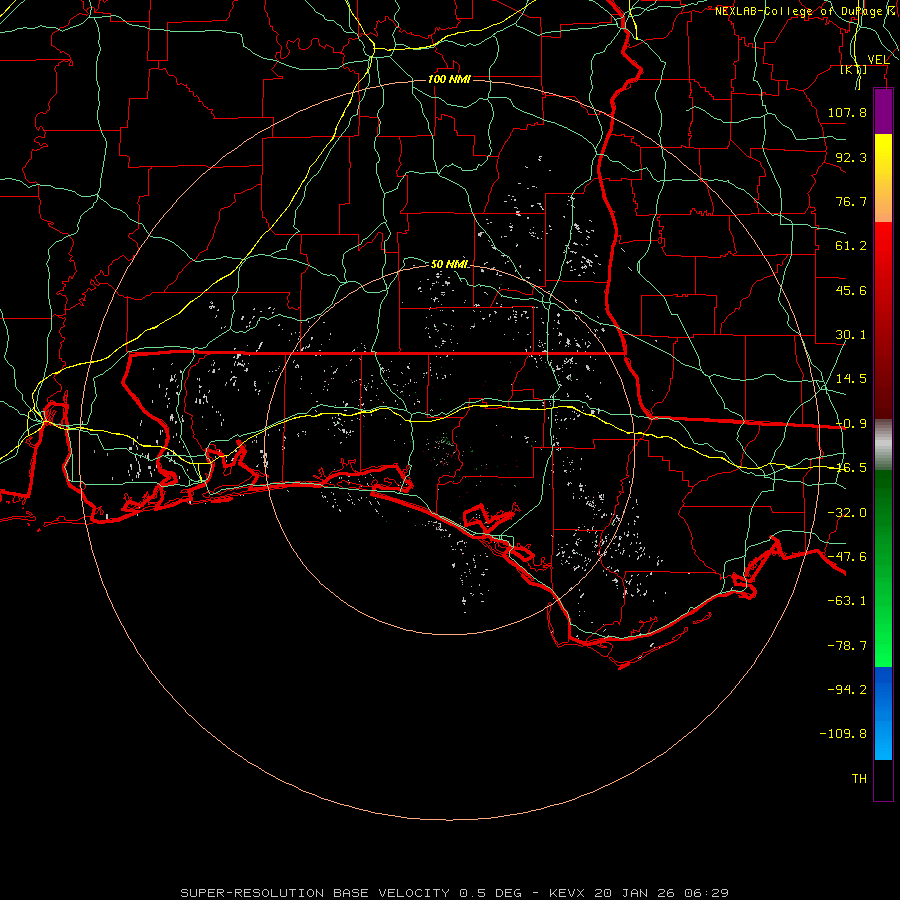The width and height of the screenshot is (900, 900).
Task: Click the purple segment of color bar
Action: click(883, 111)
